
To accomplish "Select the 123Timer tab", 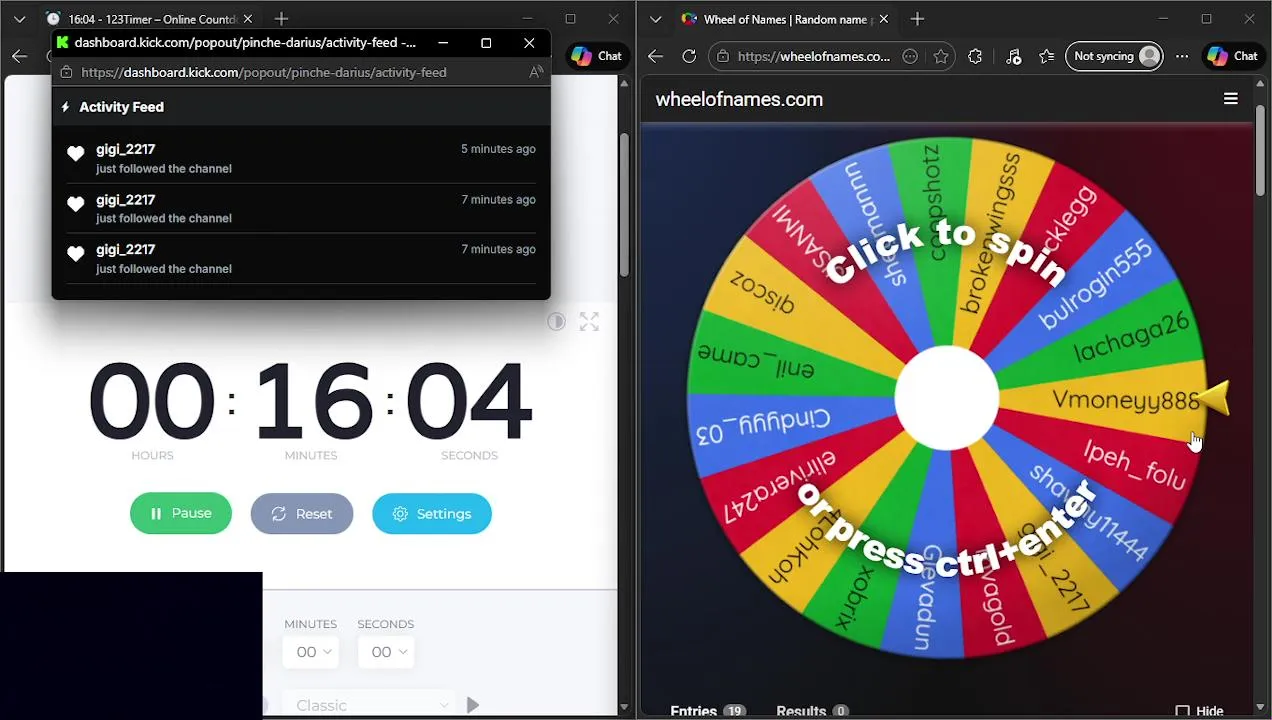I will [150, 19].
